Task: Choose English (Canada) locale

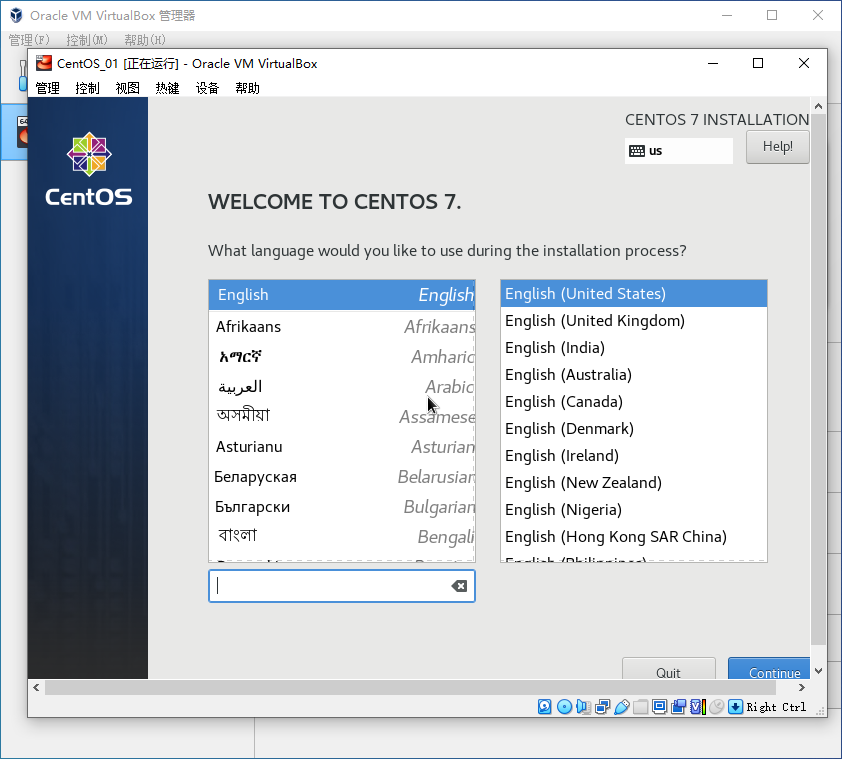Action: (x=634, y=402)
